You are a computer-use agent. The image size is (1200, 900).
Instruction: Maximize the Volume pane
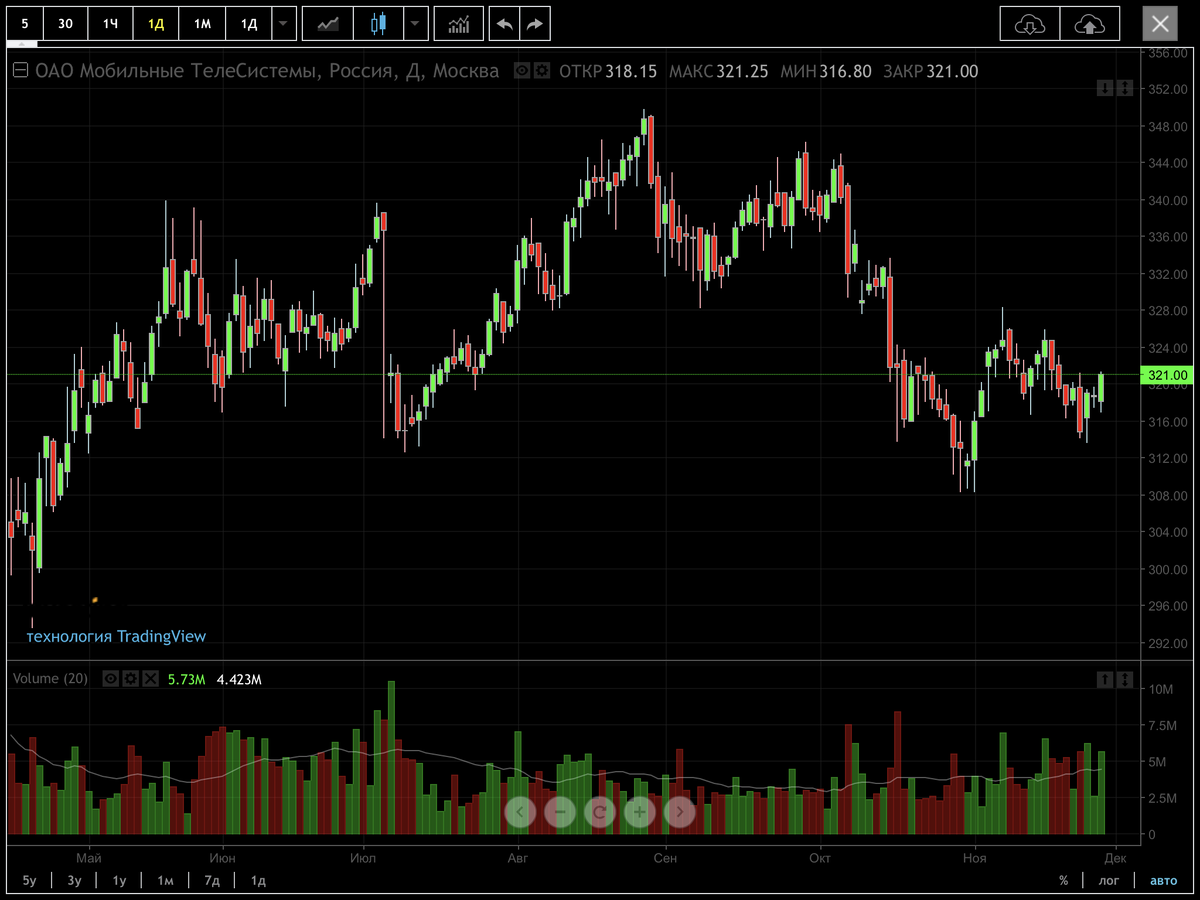(x=1125, y=679)
